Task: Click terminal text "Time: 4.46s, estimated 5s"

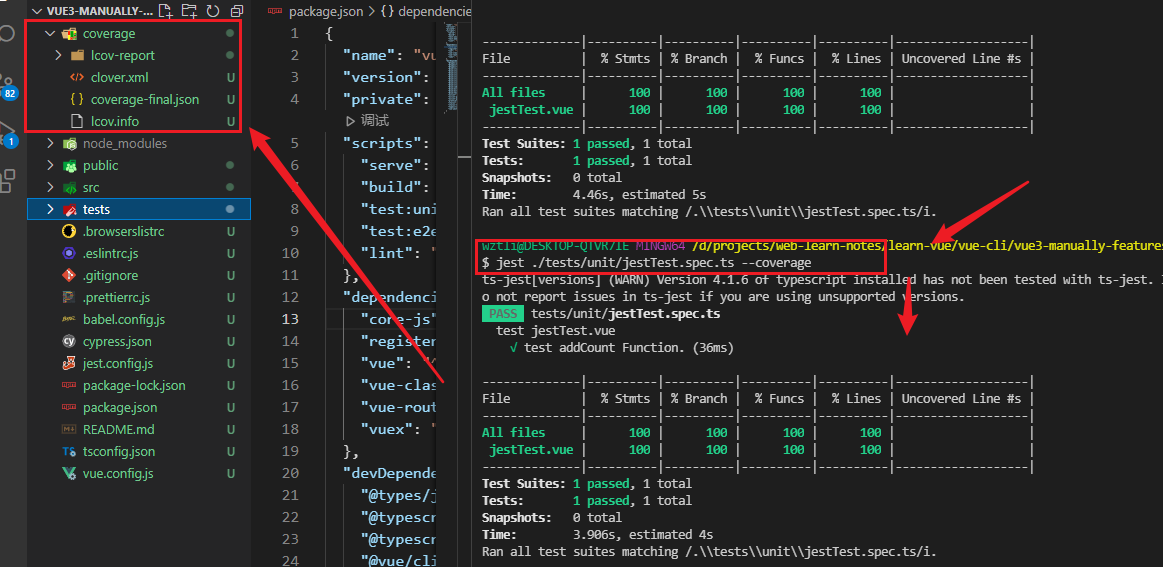Action: pos(594,194)
